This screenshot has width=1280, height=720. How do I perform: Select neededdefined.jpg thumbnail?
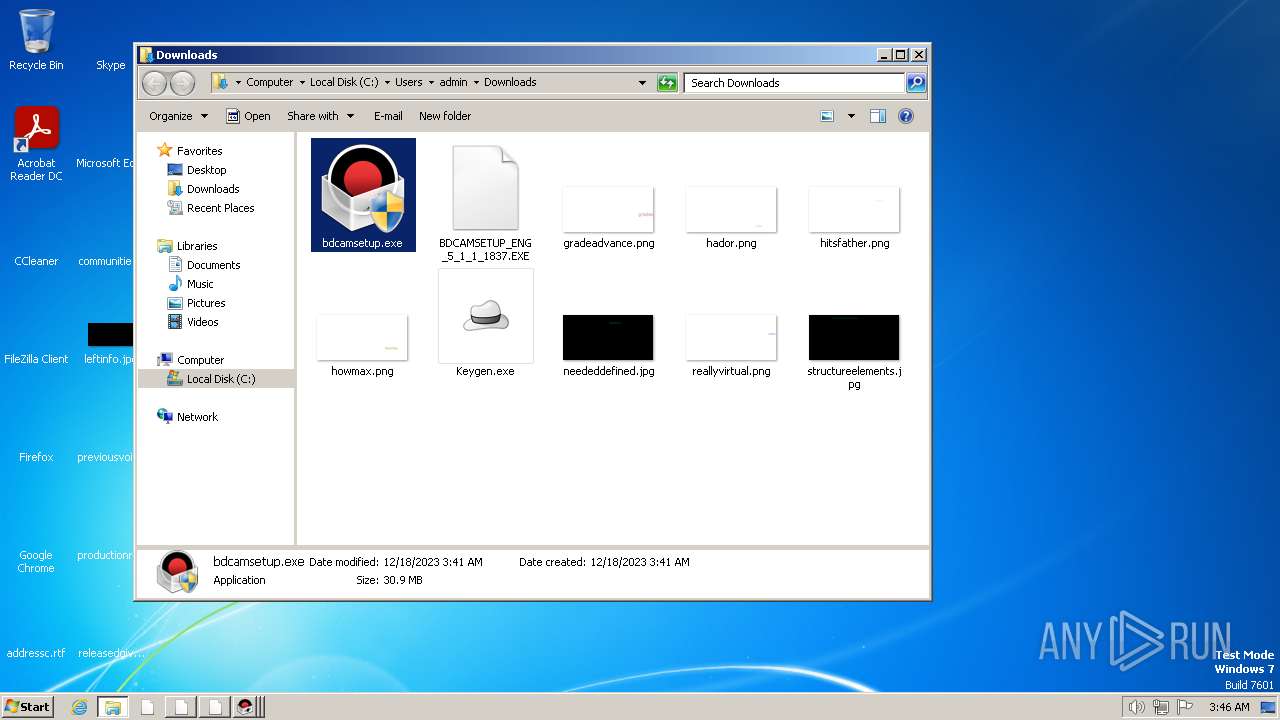(x=608, y=337)
